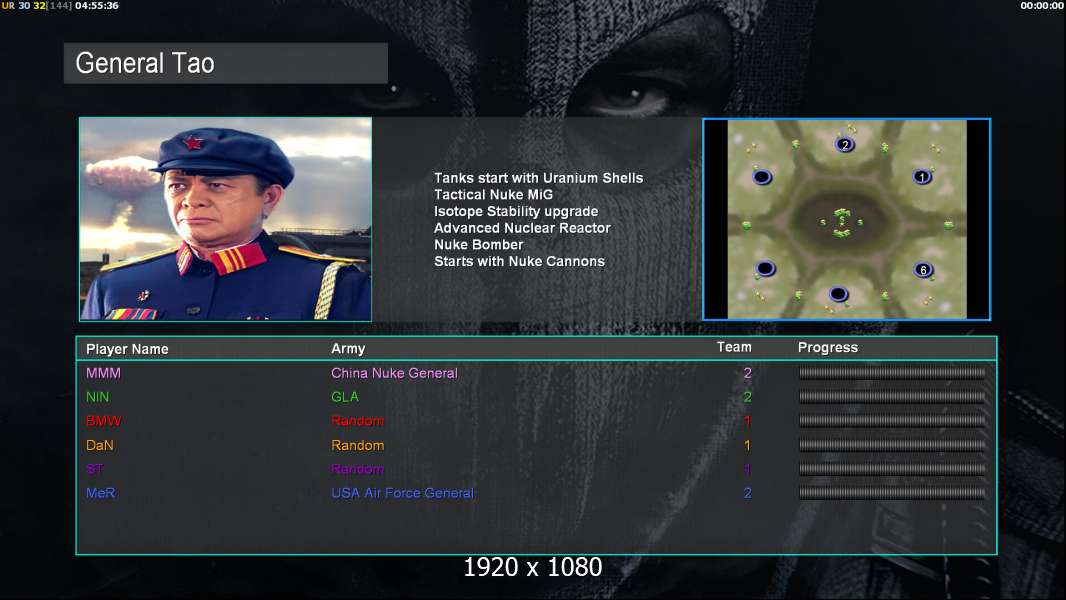This screenshot has width=1066, height=600.
Task: Click the Random army entry in BMW's row
Action: tap(358, 421)
